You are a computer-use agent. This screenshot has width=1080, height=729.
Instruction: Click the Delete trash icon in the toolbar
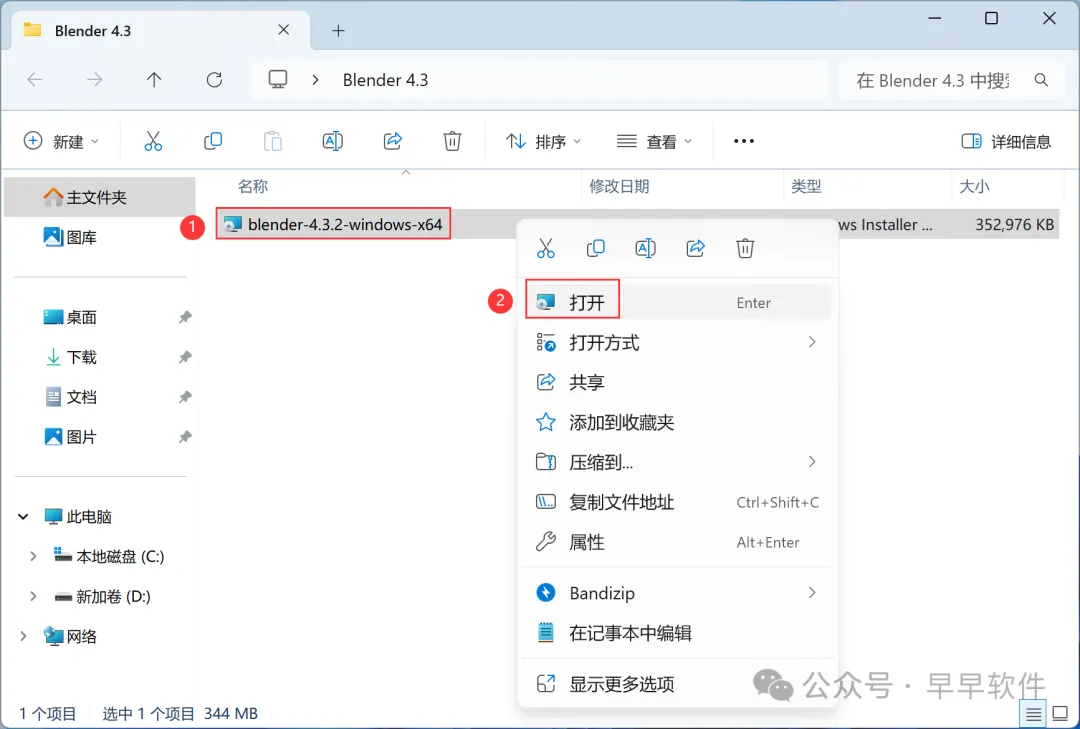coord(452,141)
